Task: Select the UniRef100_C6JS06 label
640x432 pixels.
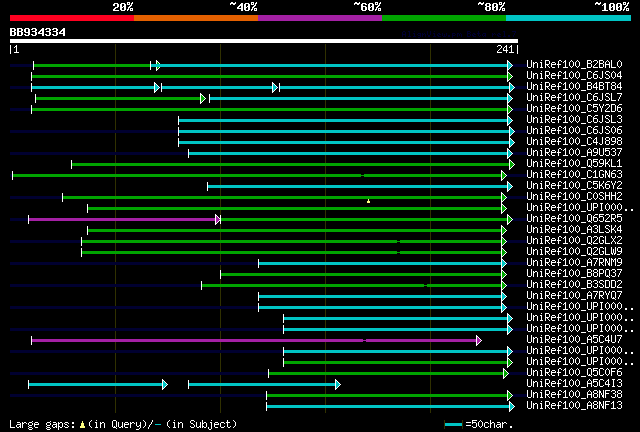Action: 574,131
